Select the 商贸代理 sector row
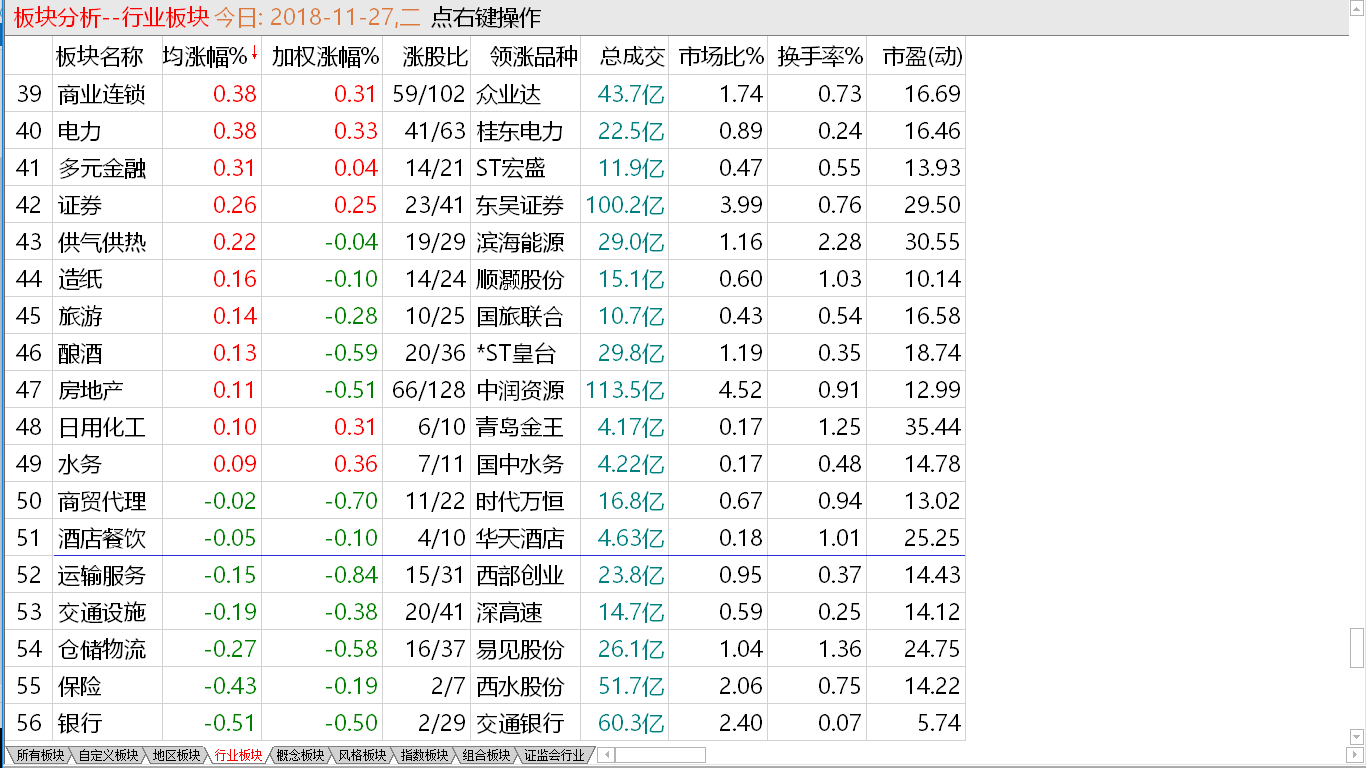 (484, 501)
